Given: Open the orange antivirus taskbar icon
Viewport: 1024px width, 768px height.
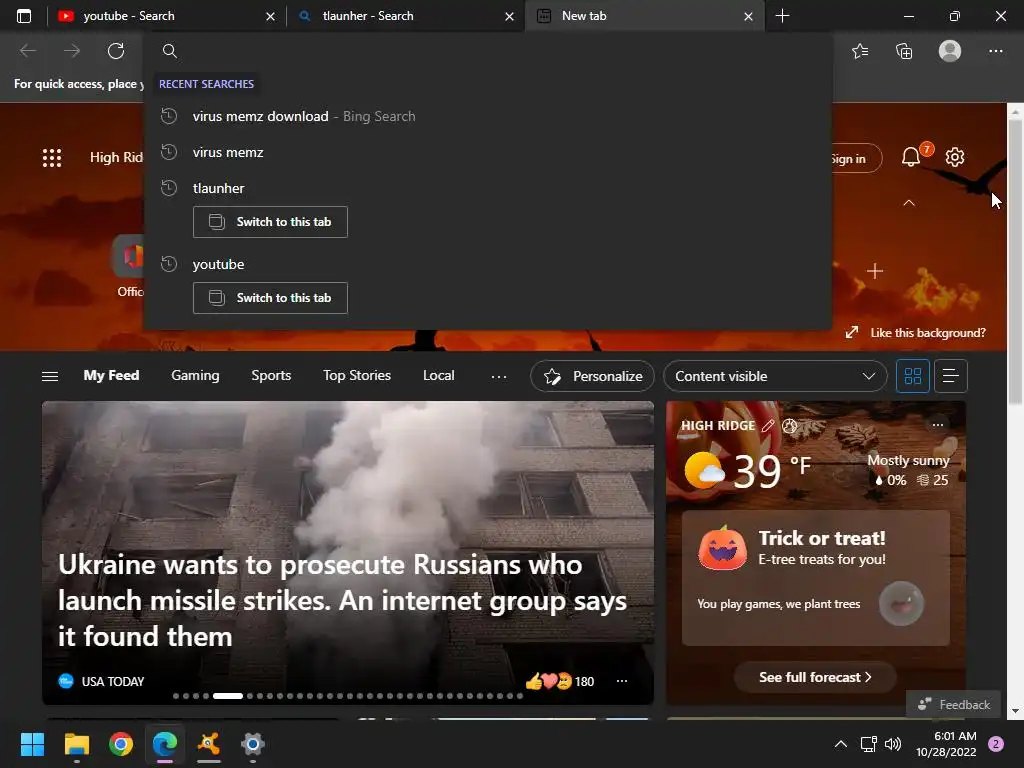Looking at the screenshot, I should 208,744.
